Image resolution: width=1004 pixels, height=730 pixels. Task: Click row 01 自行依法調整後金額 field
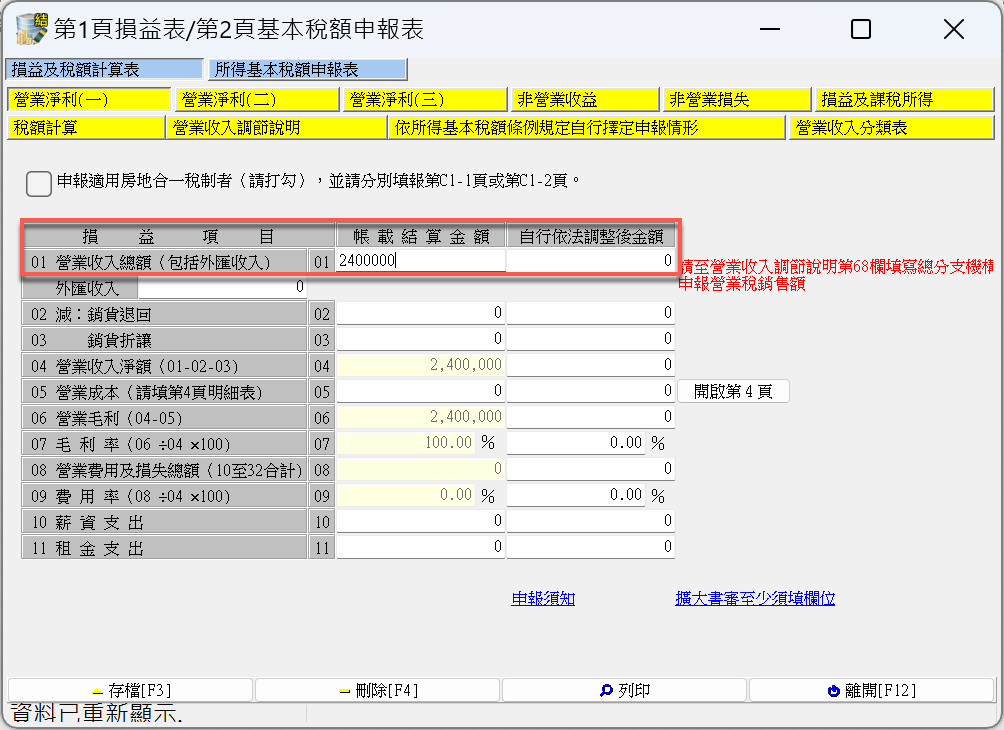(x=590, y=261)
